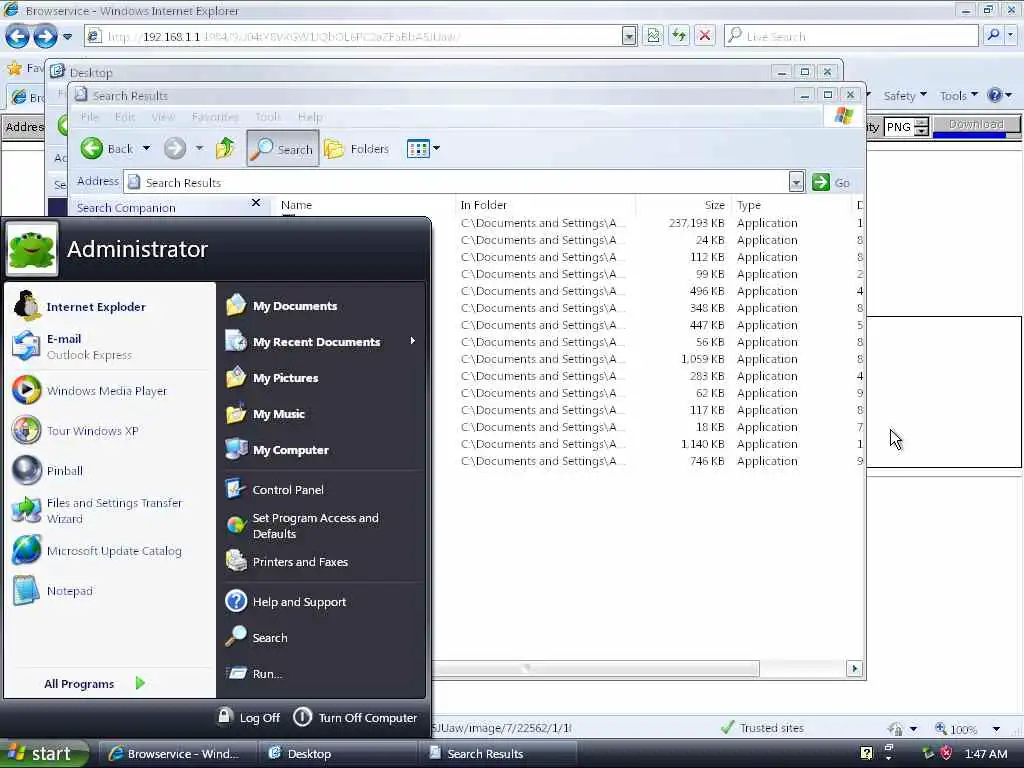Click IE browser forward arrow
Image resolution: width=1024 pixels, height=768 pixels.
(45, 36)
